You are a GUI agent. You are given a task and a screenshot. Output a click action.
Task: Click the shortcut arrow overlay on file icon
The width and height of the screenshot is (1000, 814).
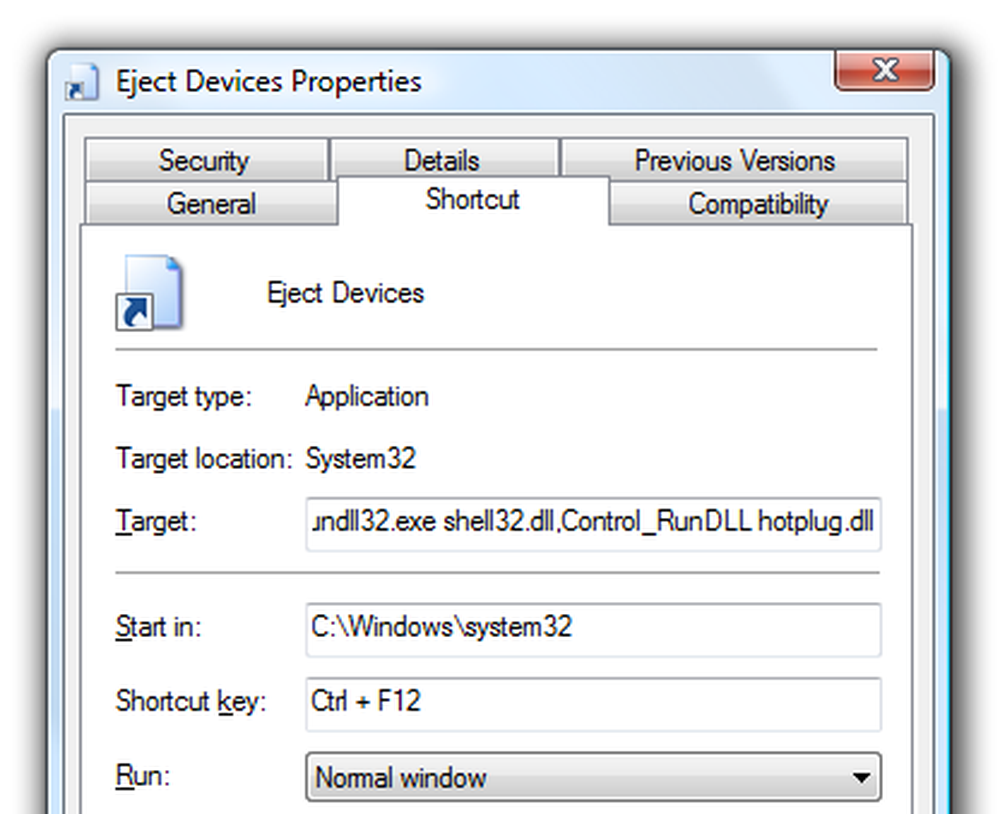point(135,313)
